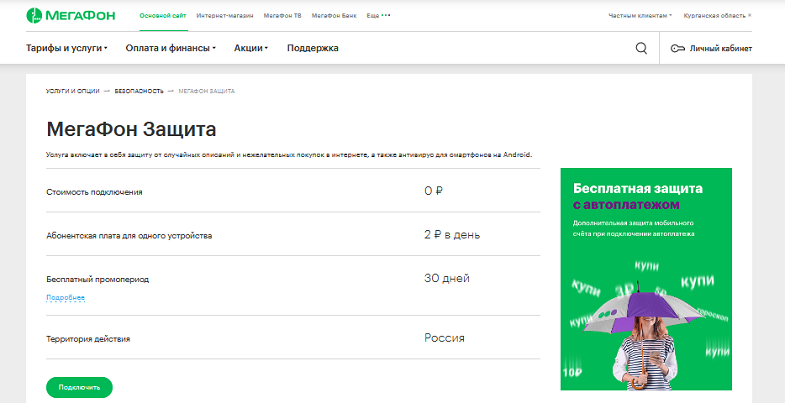The image size is (785, 403).
Task: Expand Оплата и финансы menu
Action: point(171,48)
